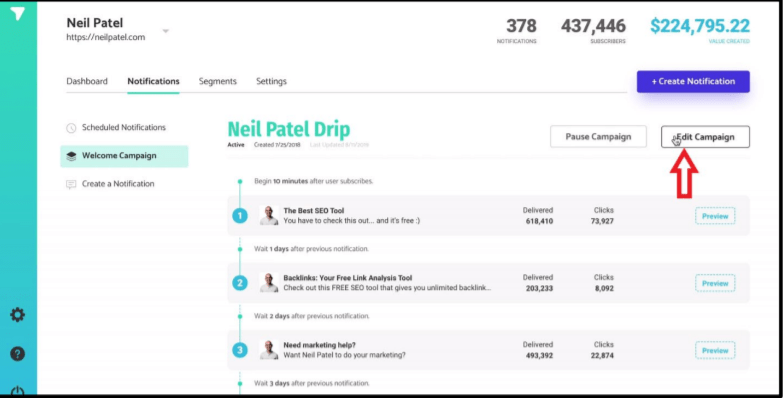Image resolution: width=783 pixels, height=398 pixels.
Task: Click the numbered circle for step 3
Action: (240, 350)
